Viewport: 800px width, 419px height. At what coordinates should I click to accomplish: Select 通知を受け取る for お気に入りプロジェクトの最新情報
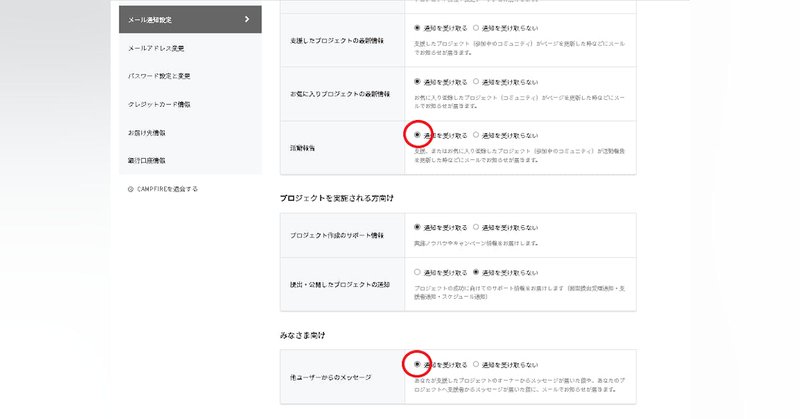(x=417, y=82)
